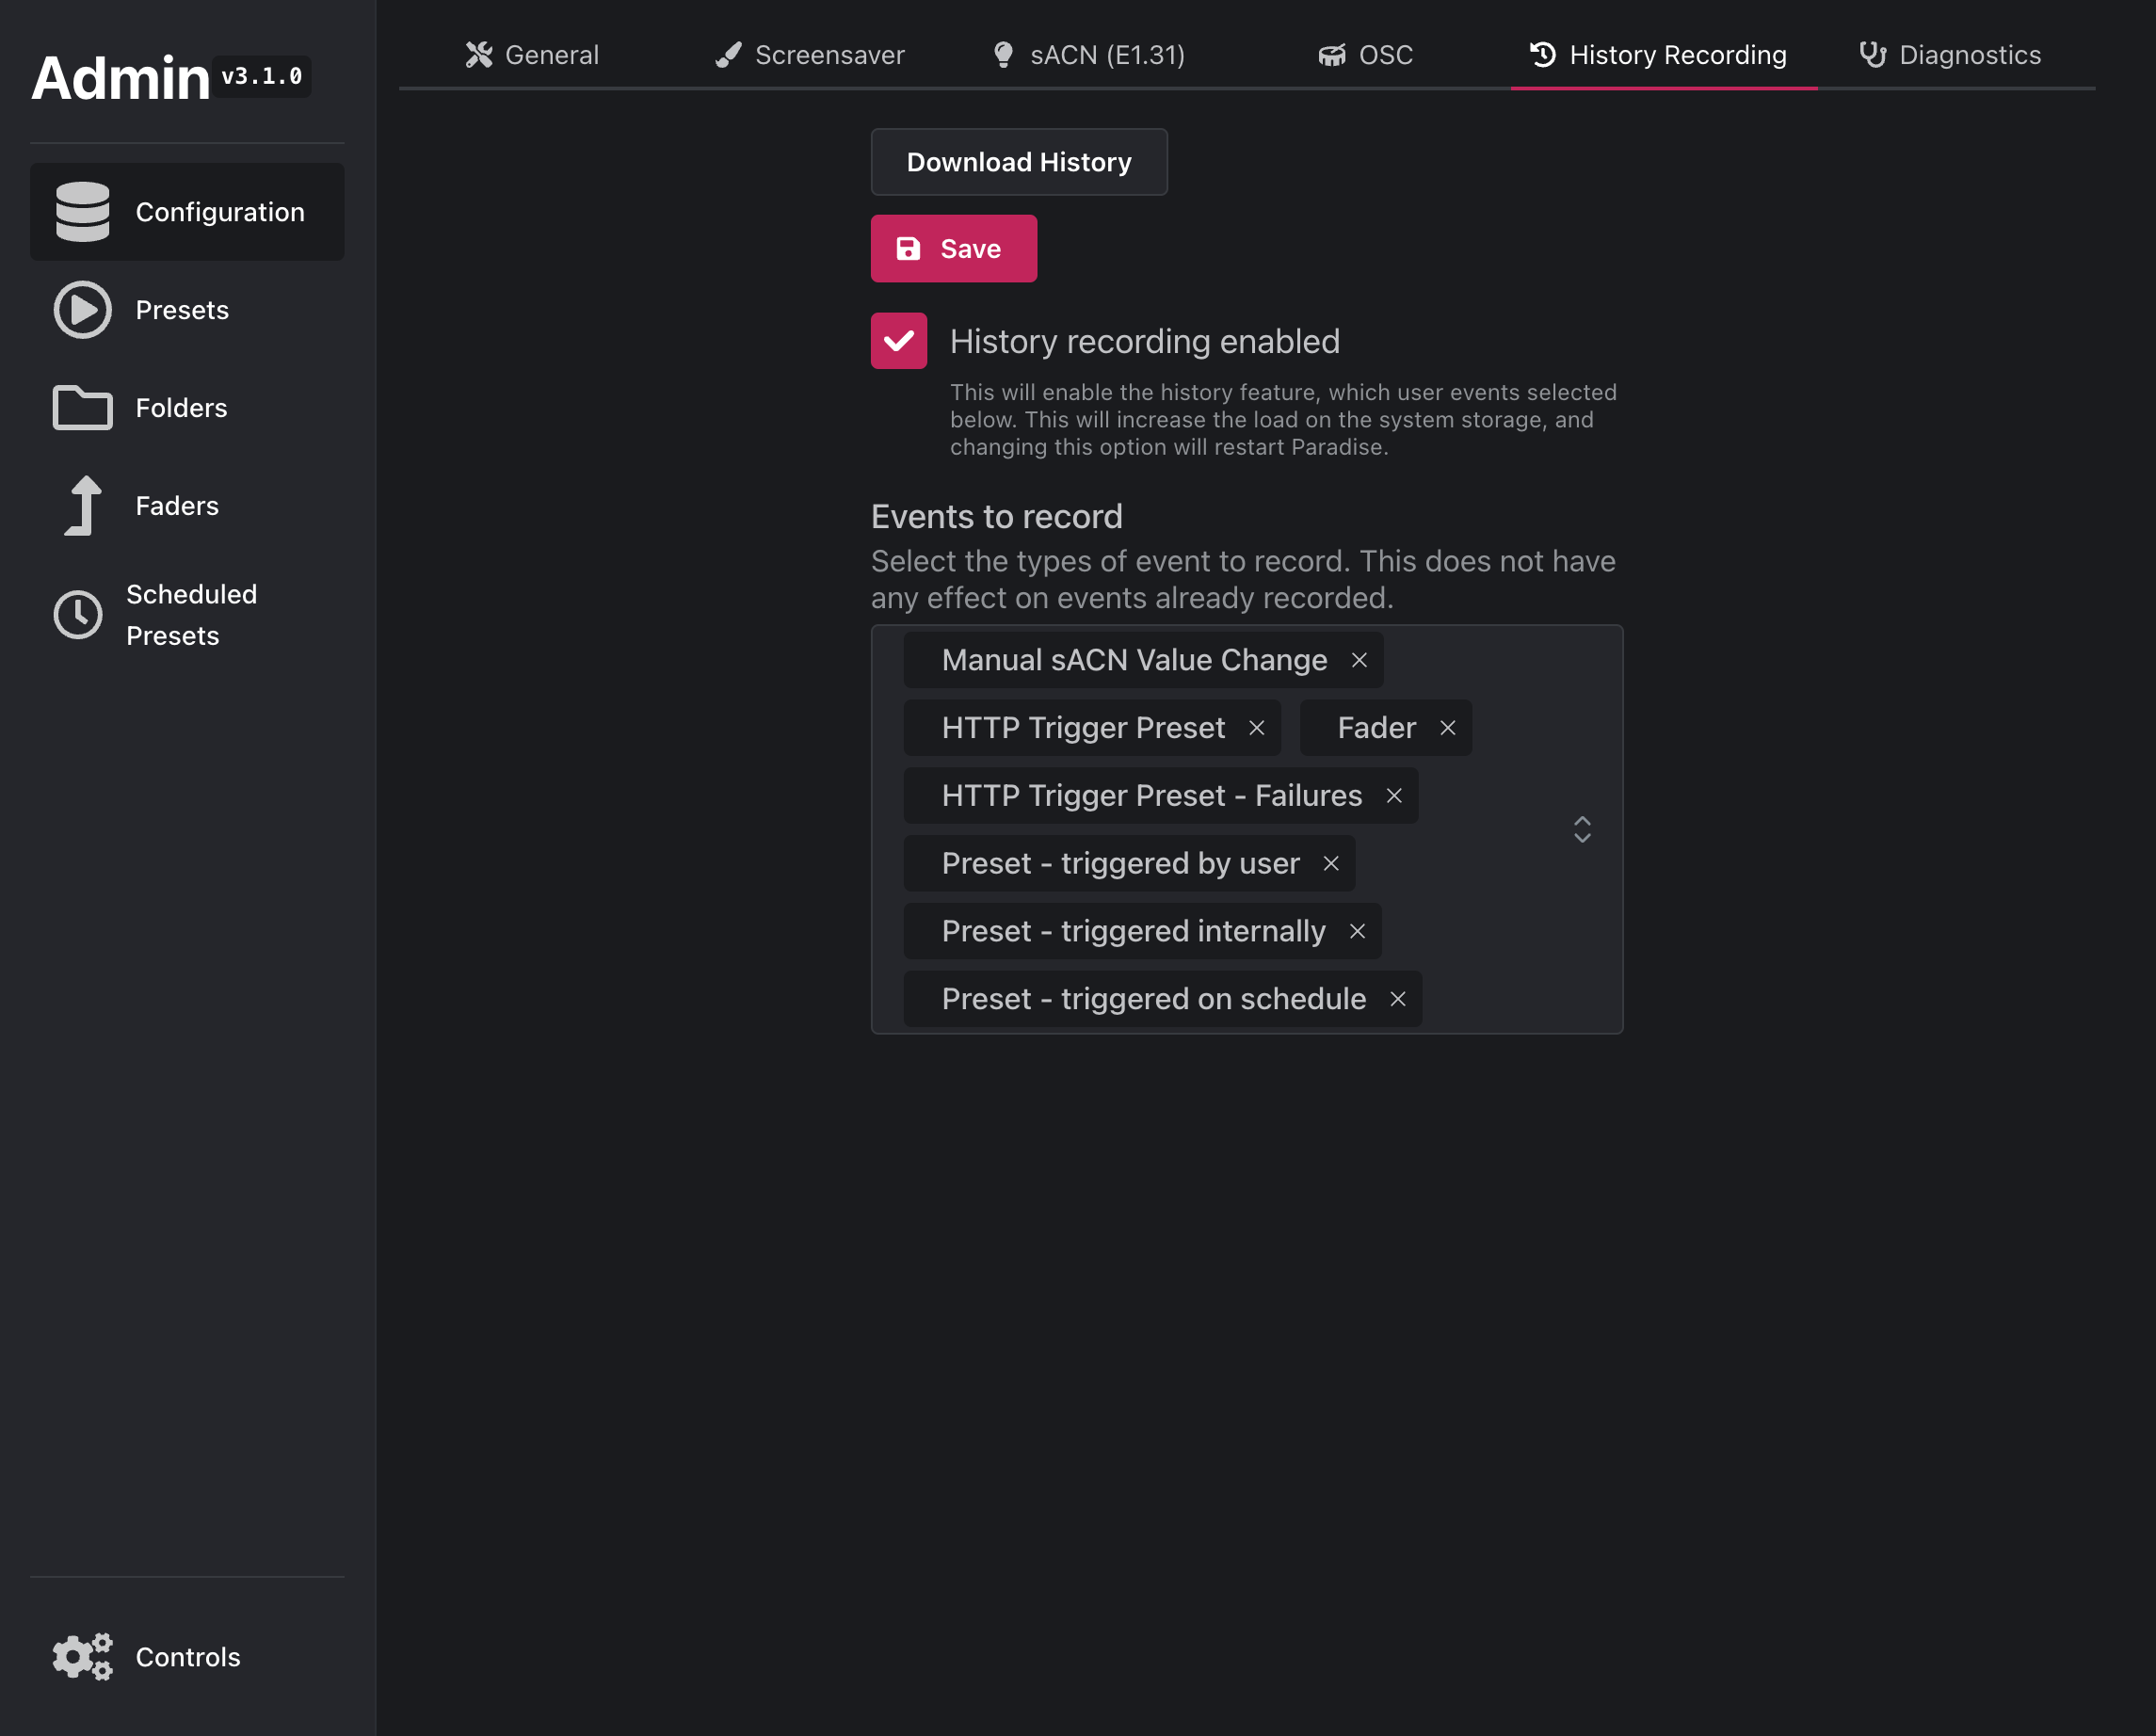Expand the events to record dropdown
Screen dimensions: 2156x1736
pos(1582,830)
